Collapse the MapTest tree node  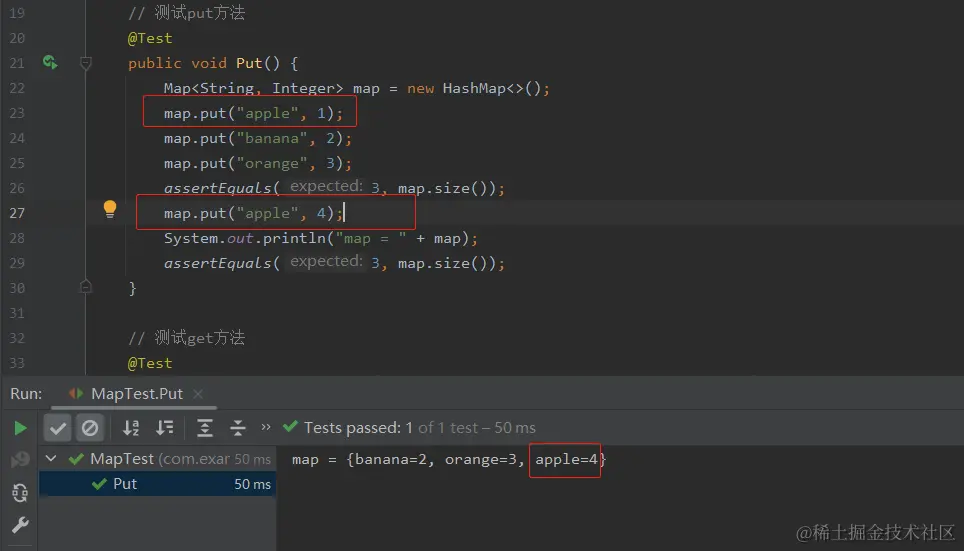[x=51, y=459]
